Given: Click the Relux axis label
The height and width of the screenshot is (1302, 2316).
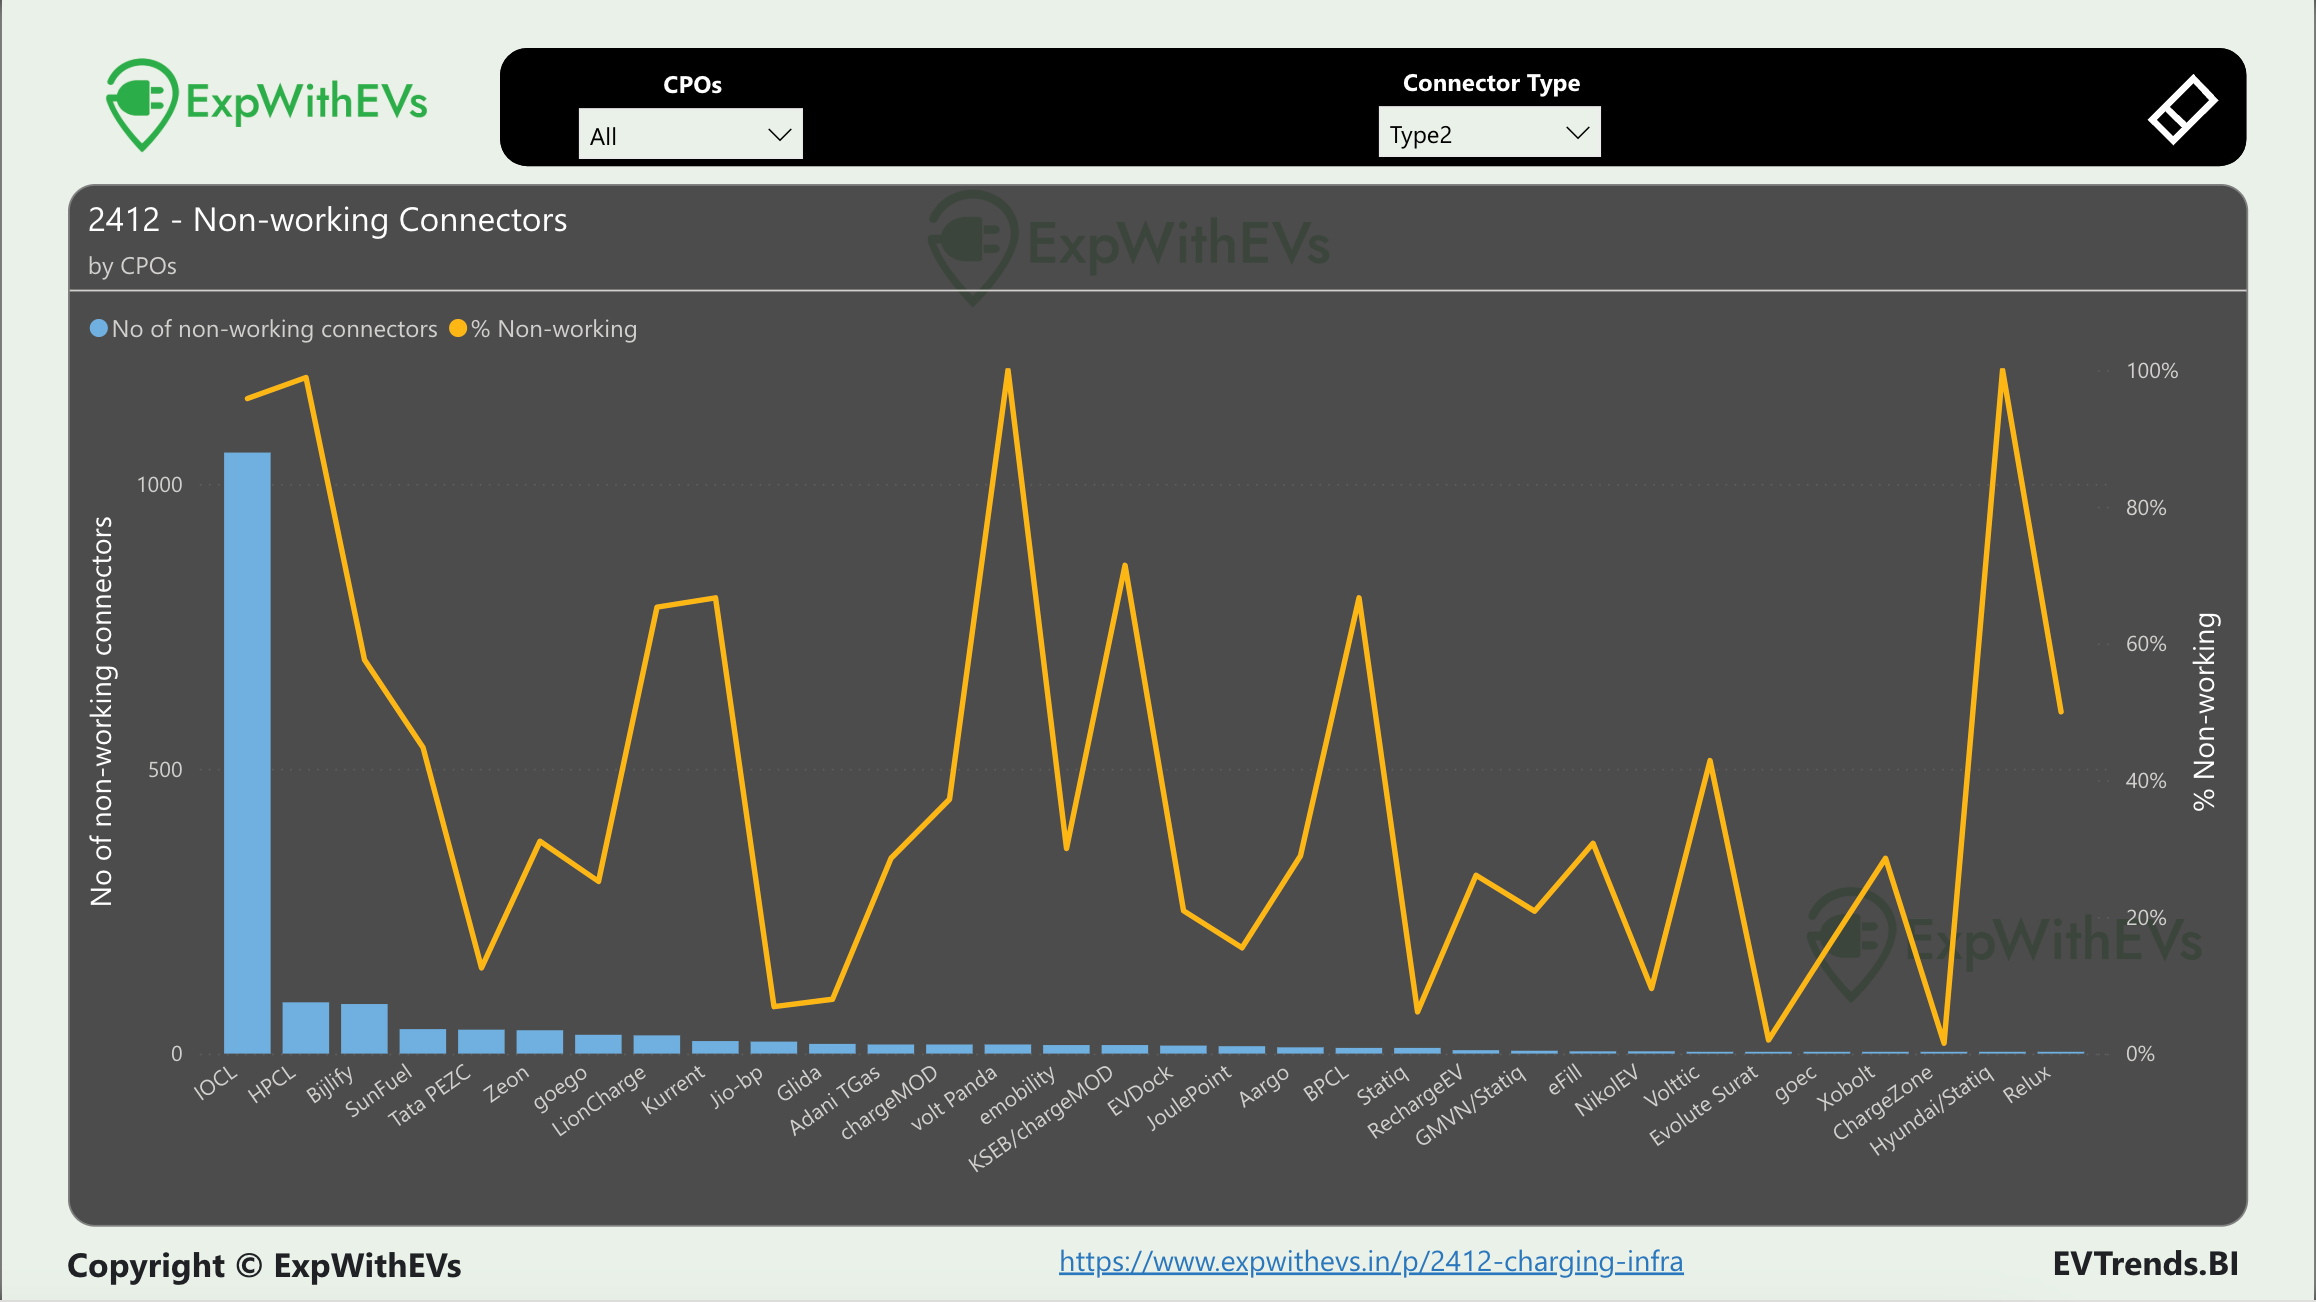Looking at the screenshot, I should 2028,1084.
